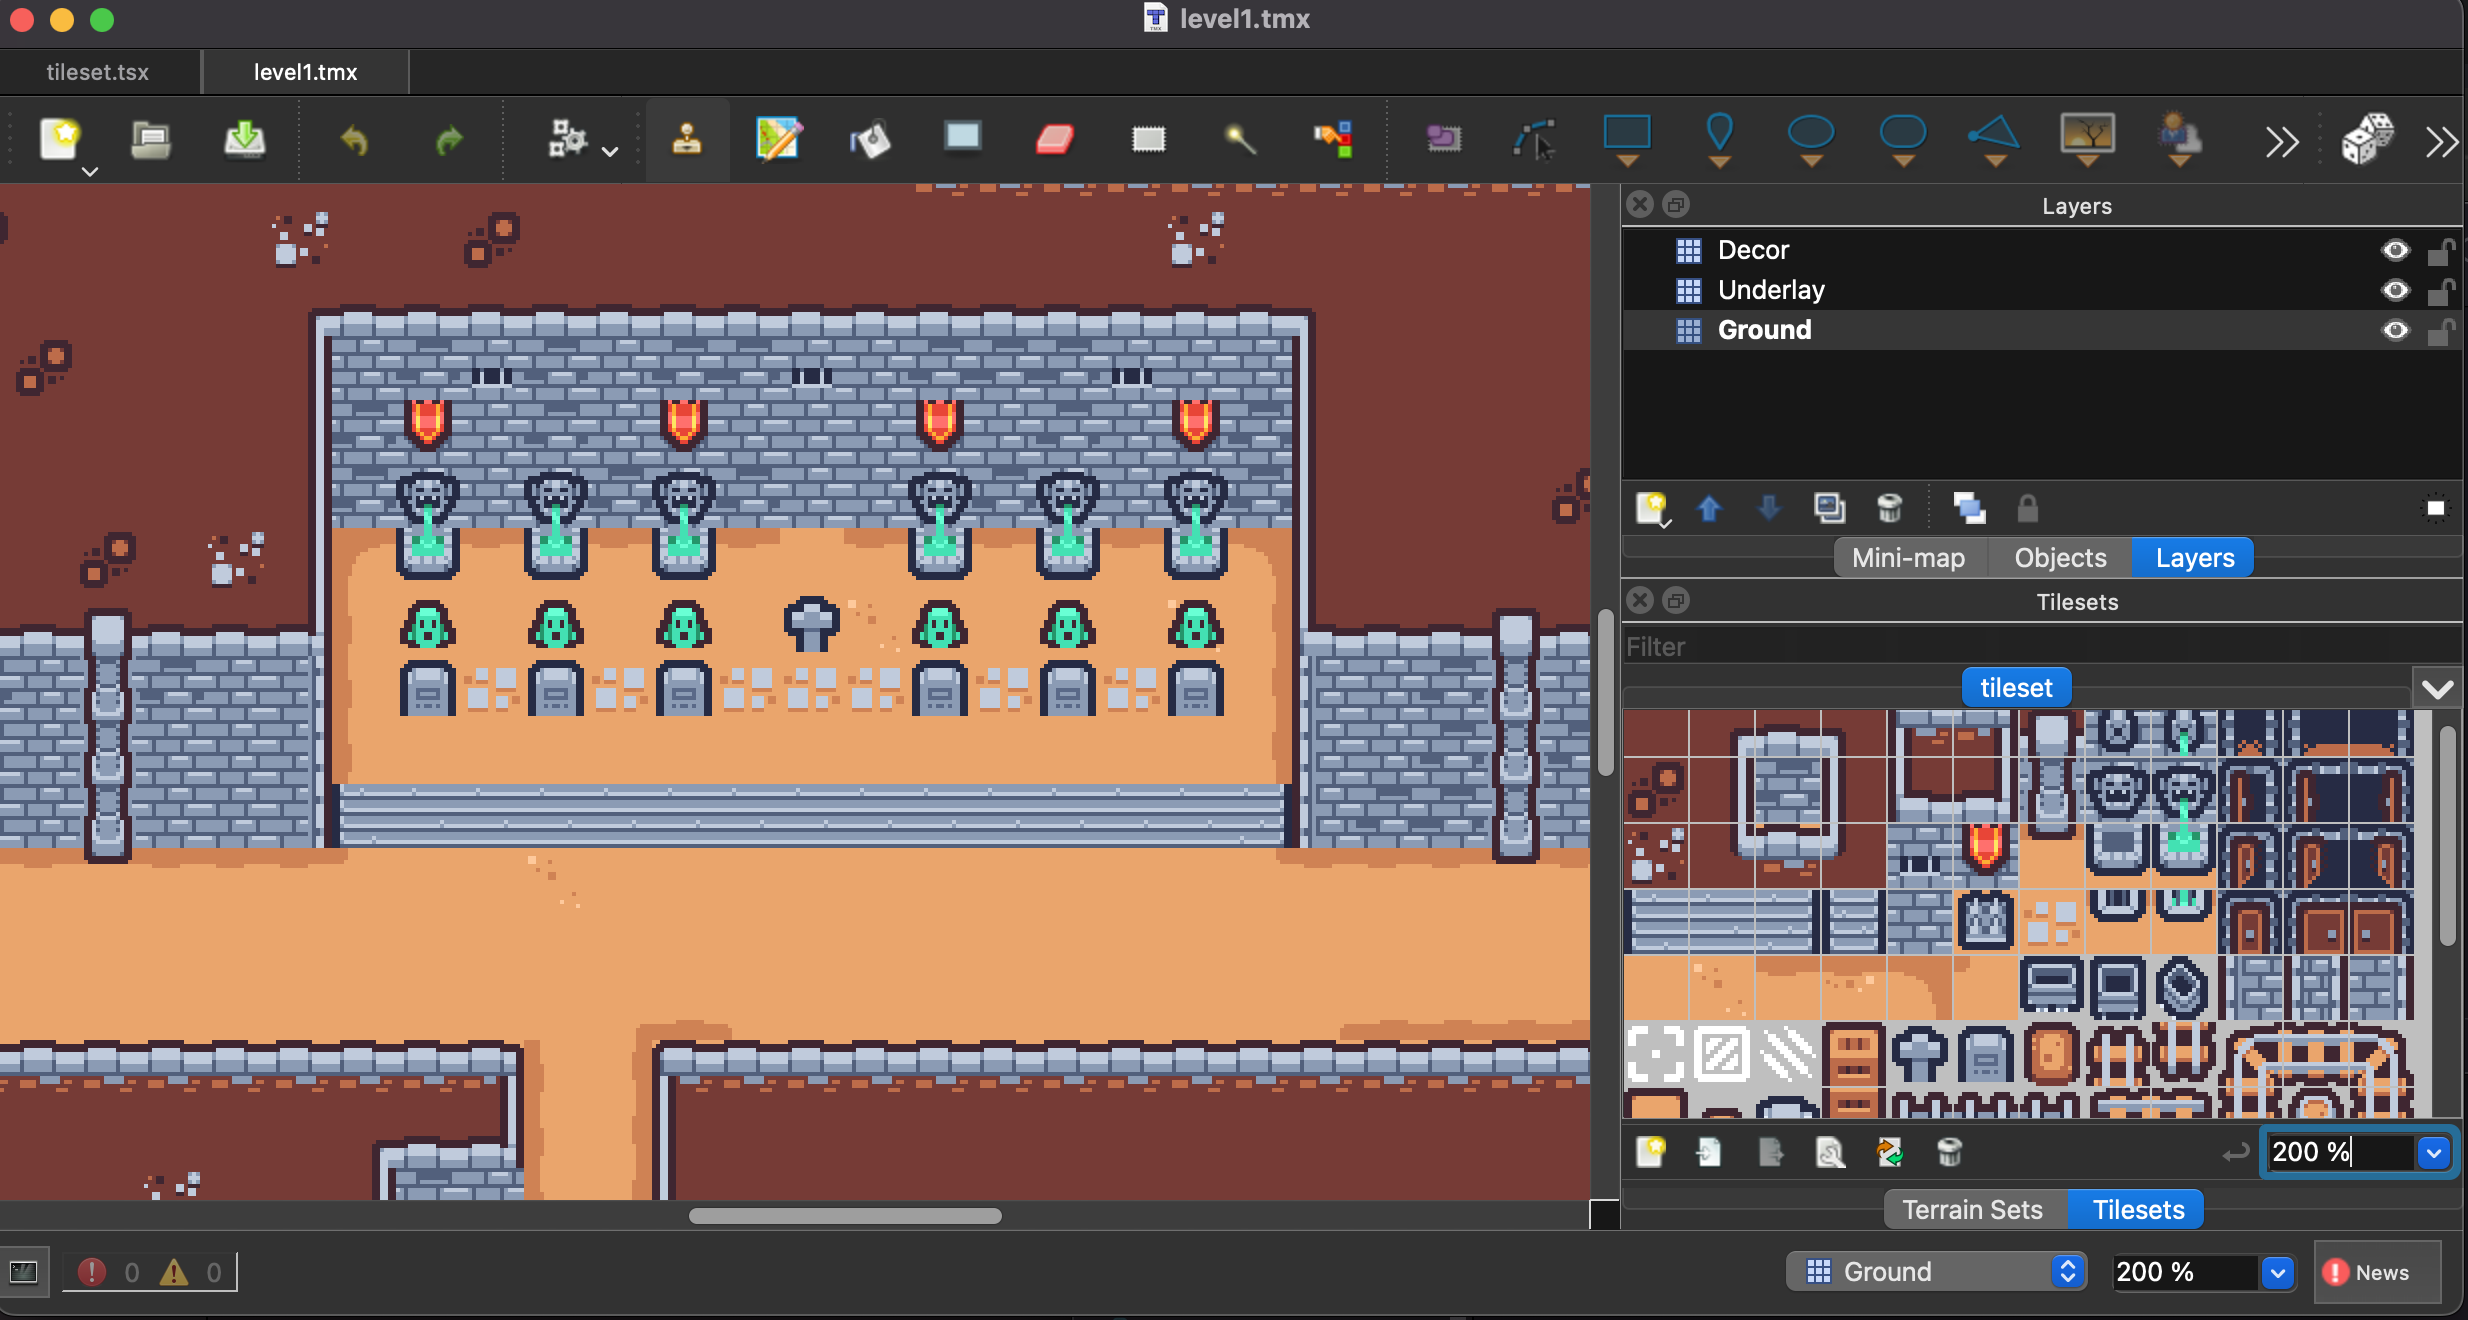Select the Bucket Fill tool

click(870, 139)
